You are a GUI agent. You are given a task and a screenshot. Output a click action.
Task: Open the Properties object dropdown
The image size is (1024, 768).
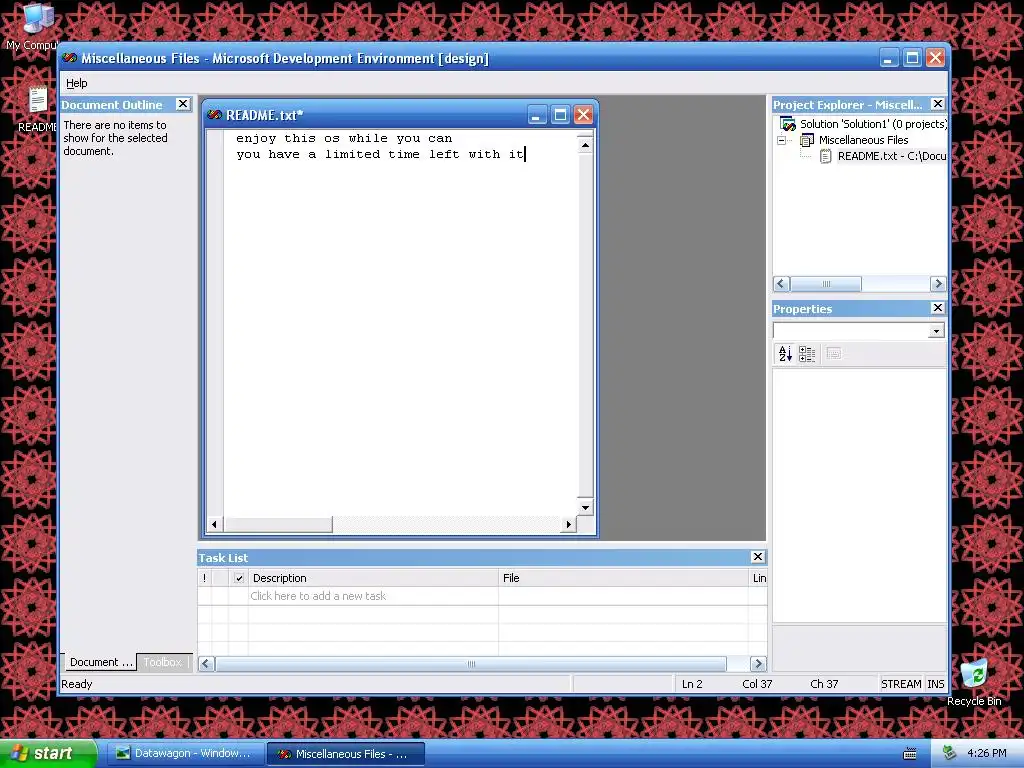[936, 331]
